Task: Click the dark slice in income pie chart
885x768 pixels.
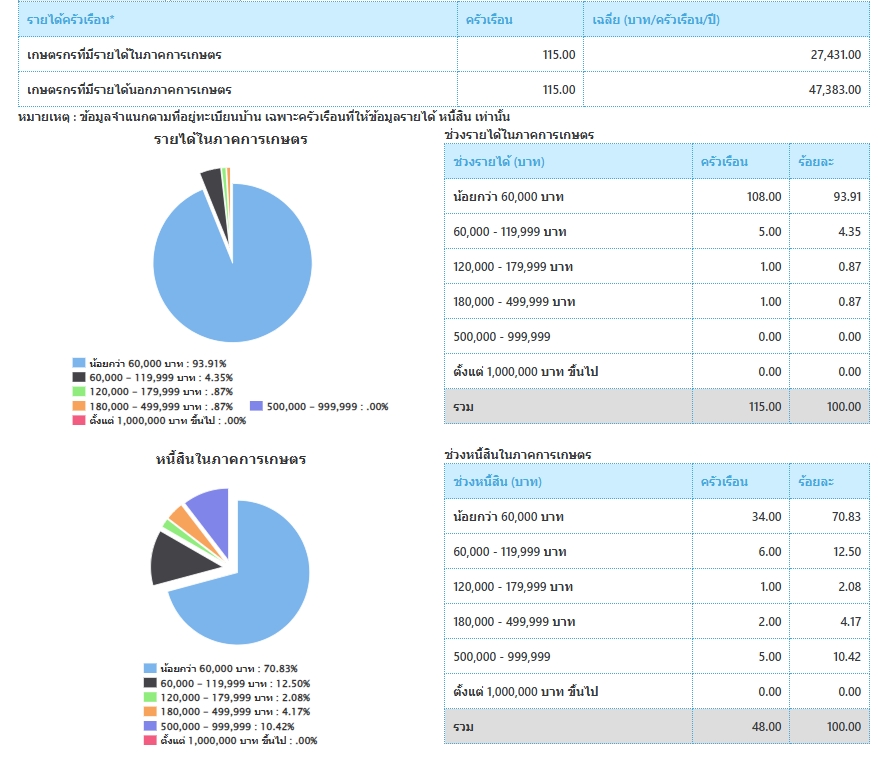Action: tap(212, 179)
